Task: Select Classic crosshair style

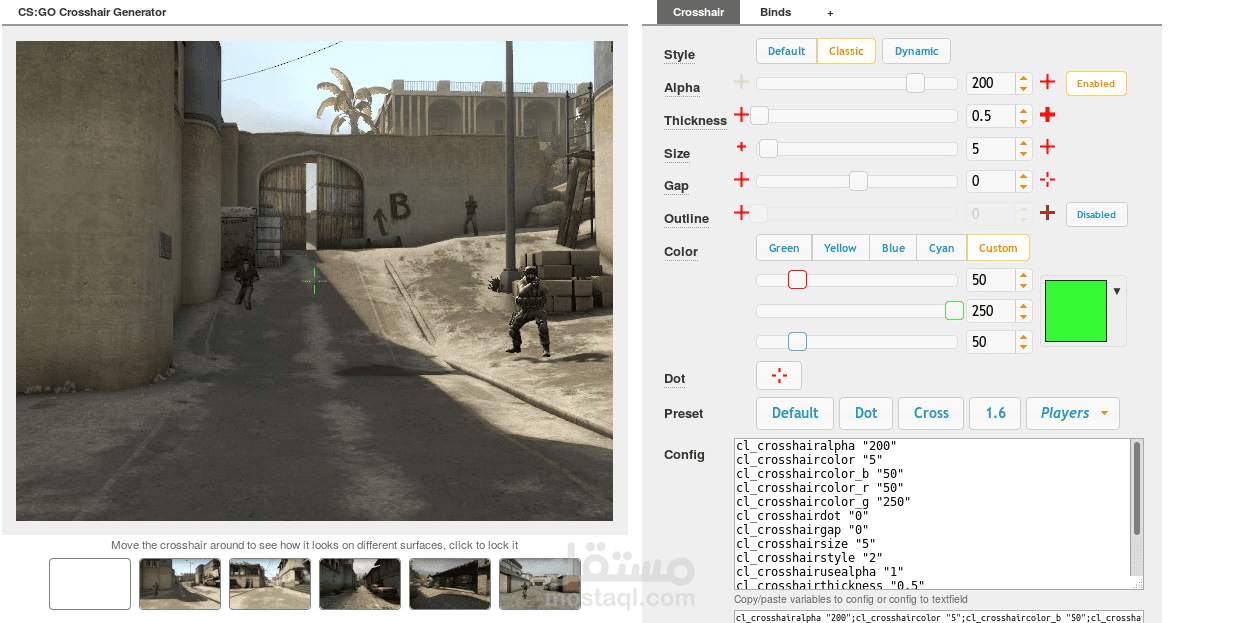Action: point(846,51)
